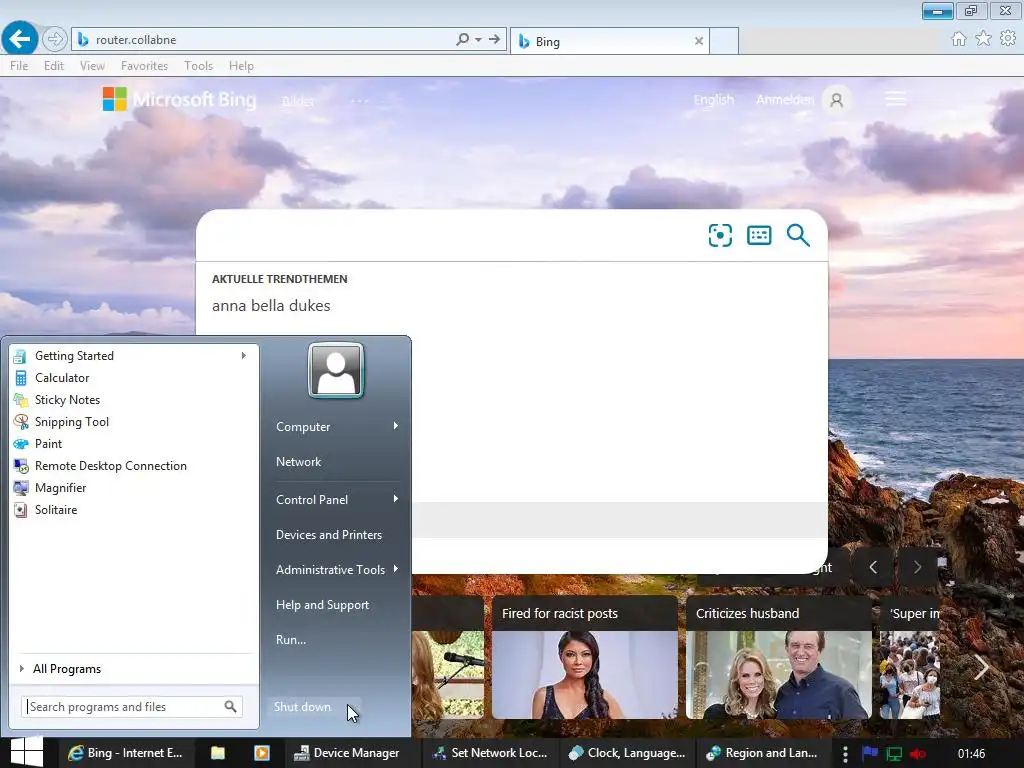Image resolution: width=1024 pixels, height=768 pixels.
Task: Click the address bar Go arrow
Action: coord(494,39)
